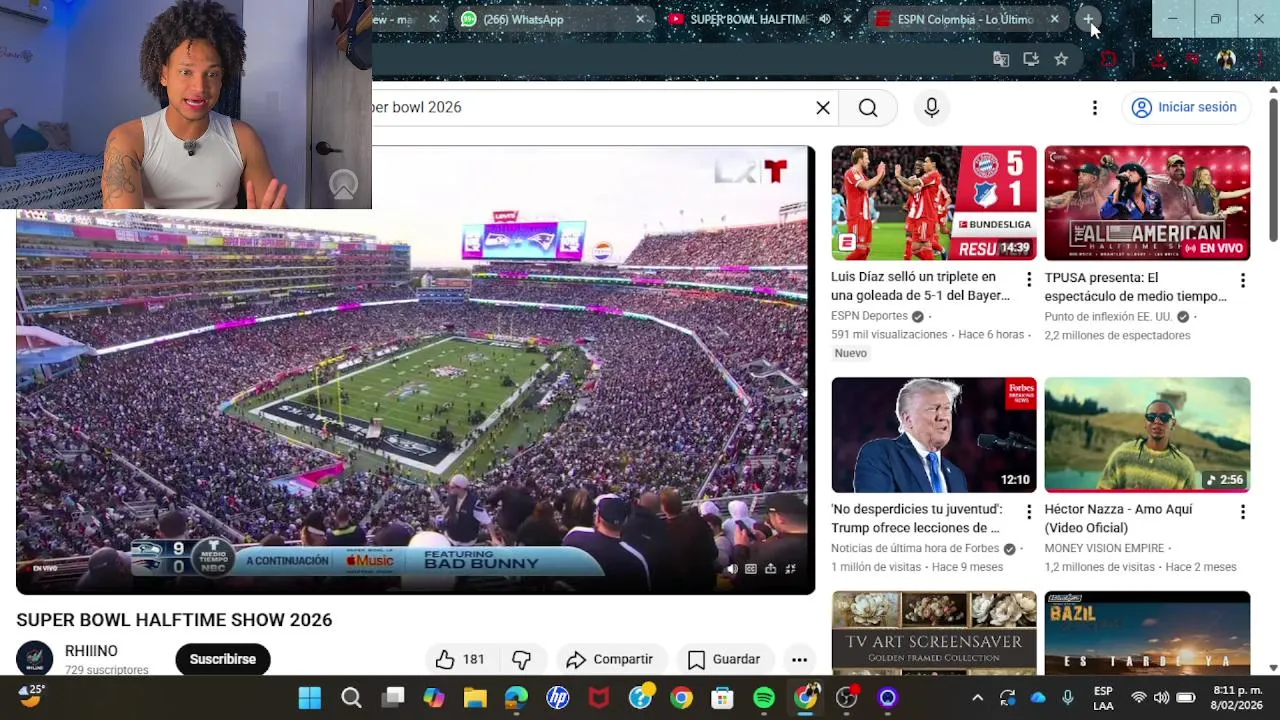Click the Iniciar sesión button
This screenshot has height=720, width=1280.
tap(1185, 107)
